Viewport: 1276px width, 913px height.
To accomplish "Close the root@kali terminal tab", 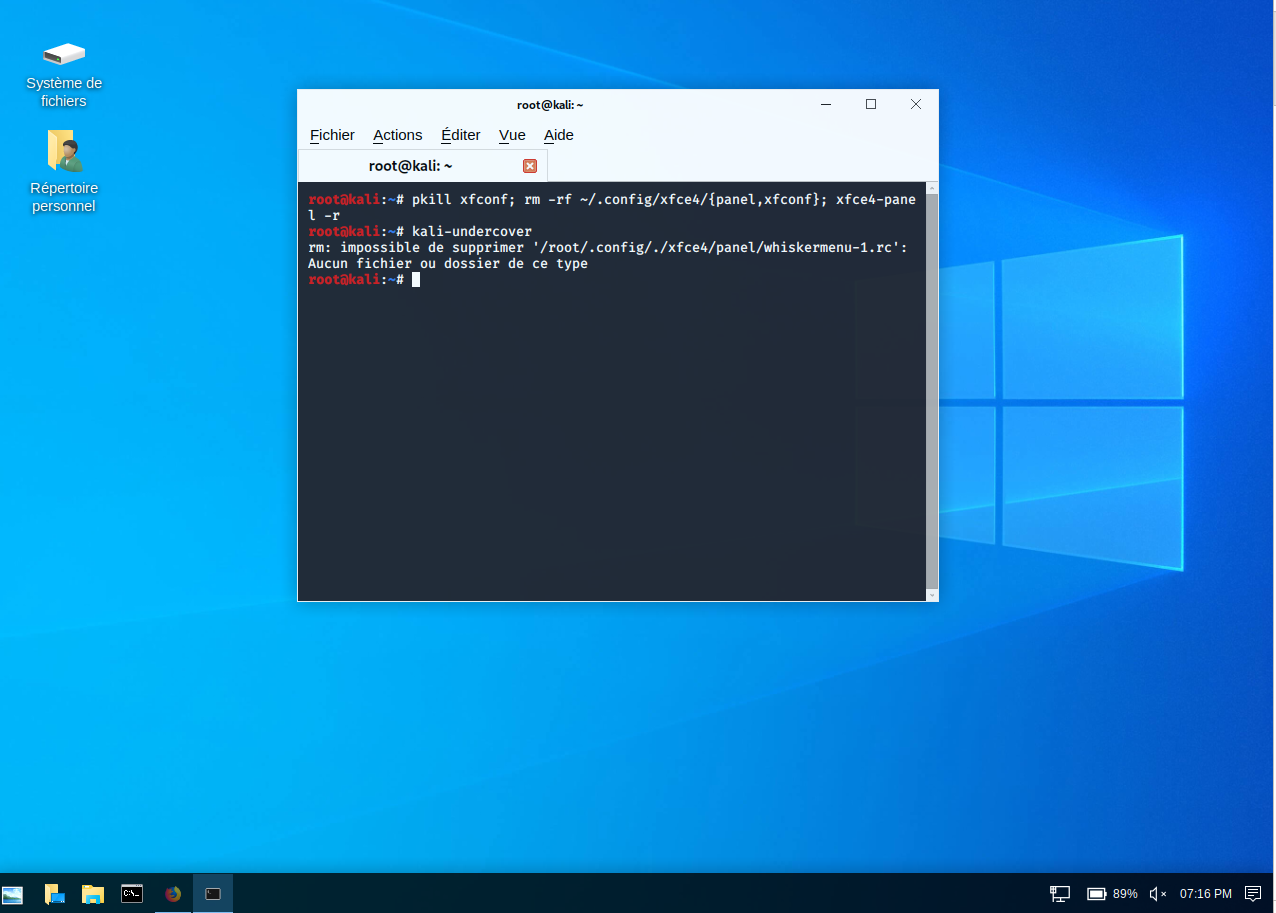I will pyautogui.click(x=530, y=166).
